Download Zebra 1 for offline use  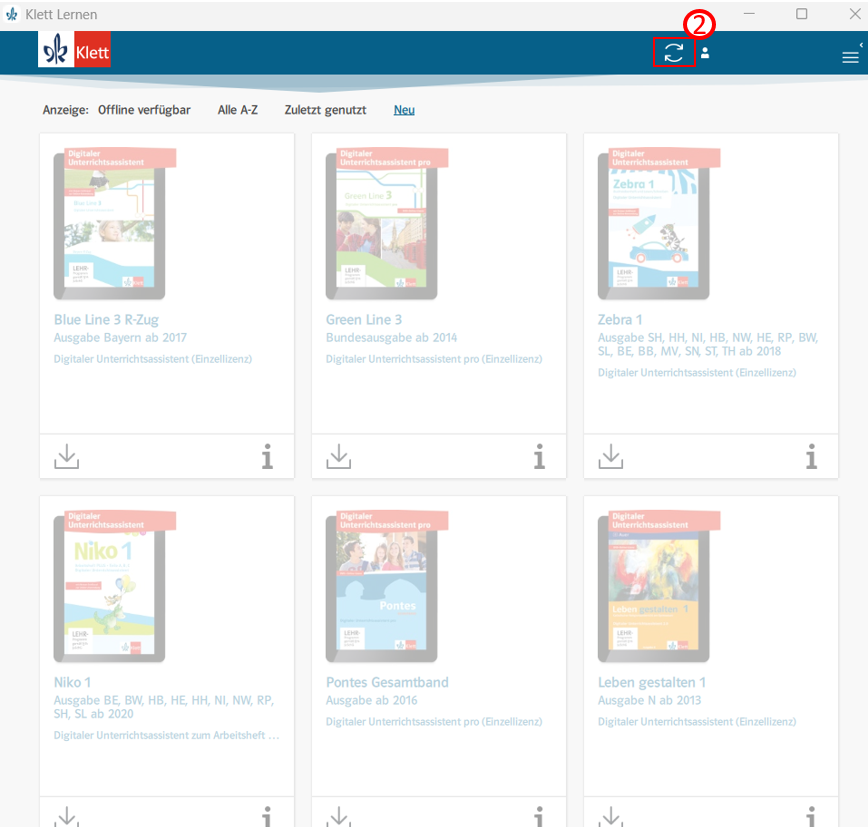611,456
